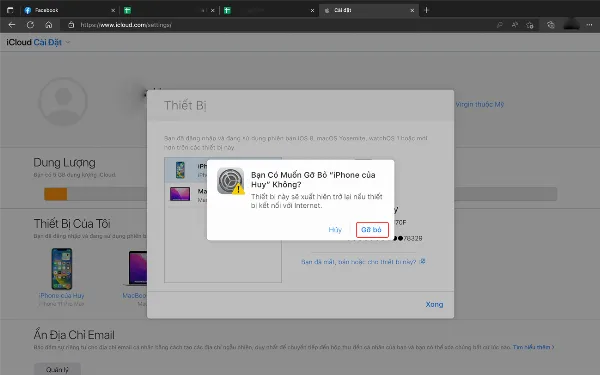View site lock information icon
This screenshot has width=600, height=375.
(x=71, y=25)
